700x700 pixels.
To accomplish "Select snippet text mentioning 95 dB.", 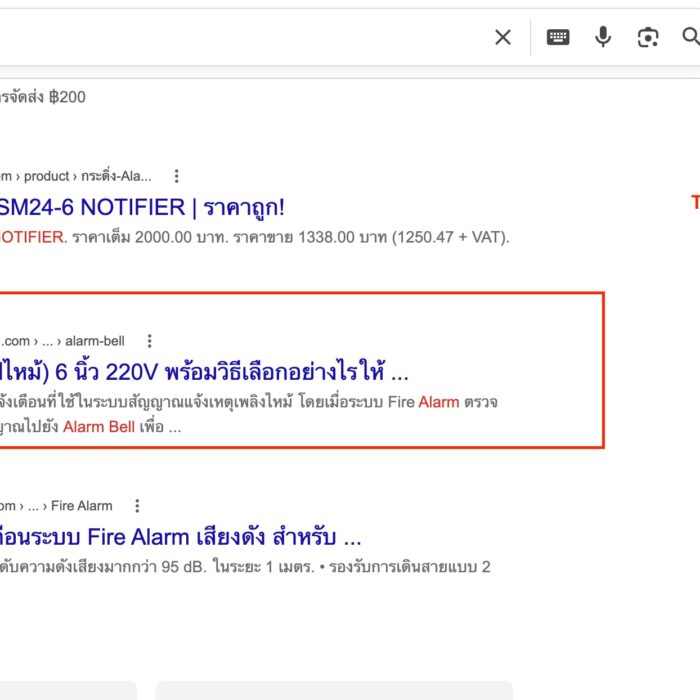I will (x=246, y=567).
